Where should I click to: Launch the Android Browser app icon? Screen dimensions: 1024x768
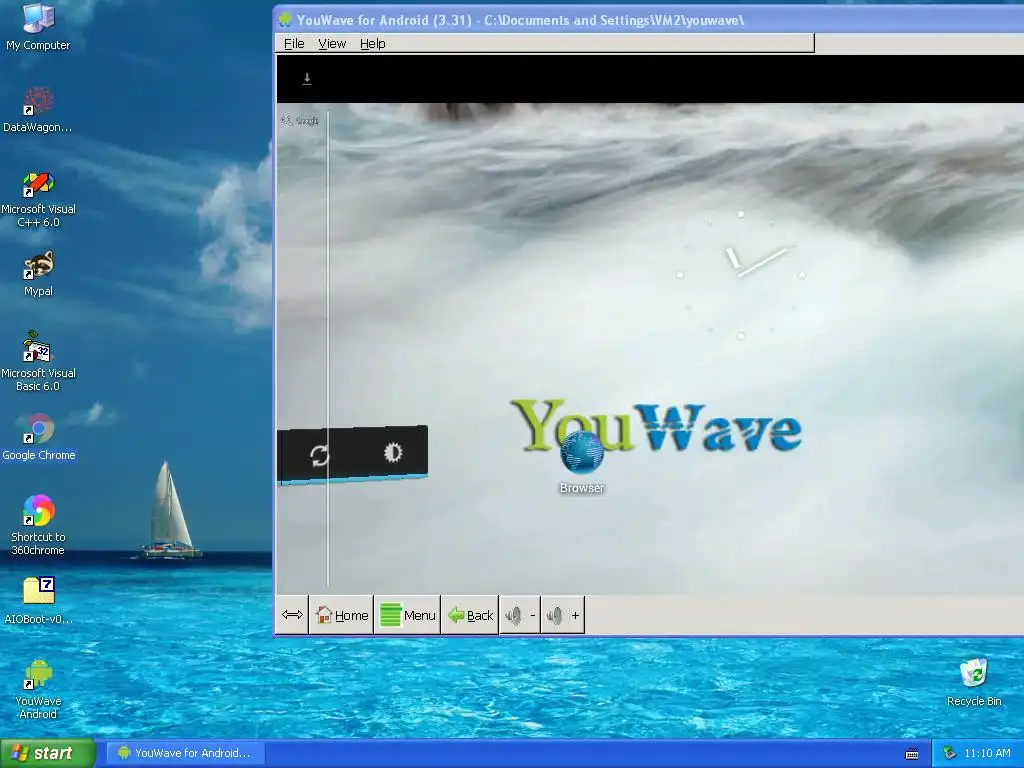pyautogui.click(x=581, y=461)
